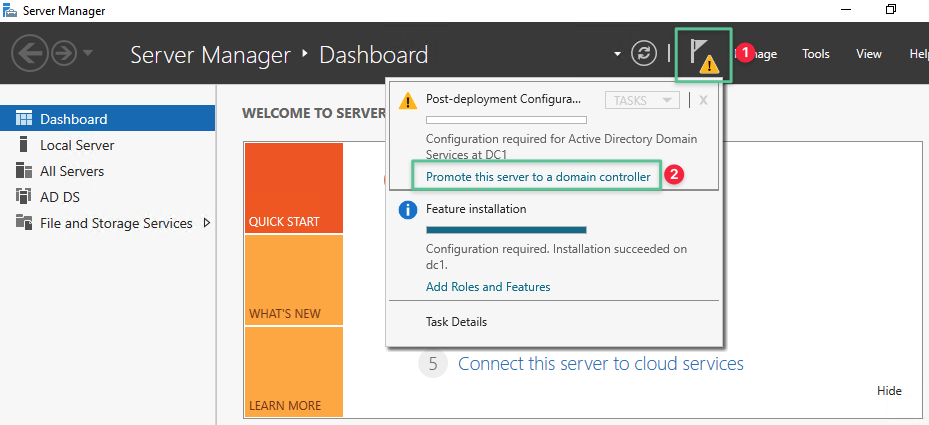Select the Dashboard icon in sidebar
Screen dimensions: 929x425
pos(24,119)
